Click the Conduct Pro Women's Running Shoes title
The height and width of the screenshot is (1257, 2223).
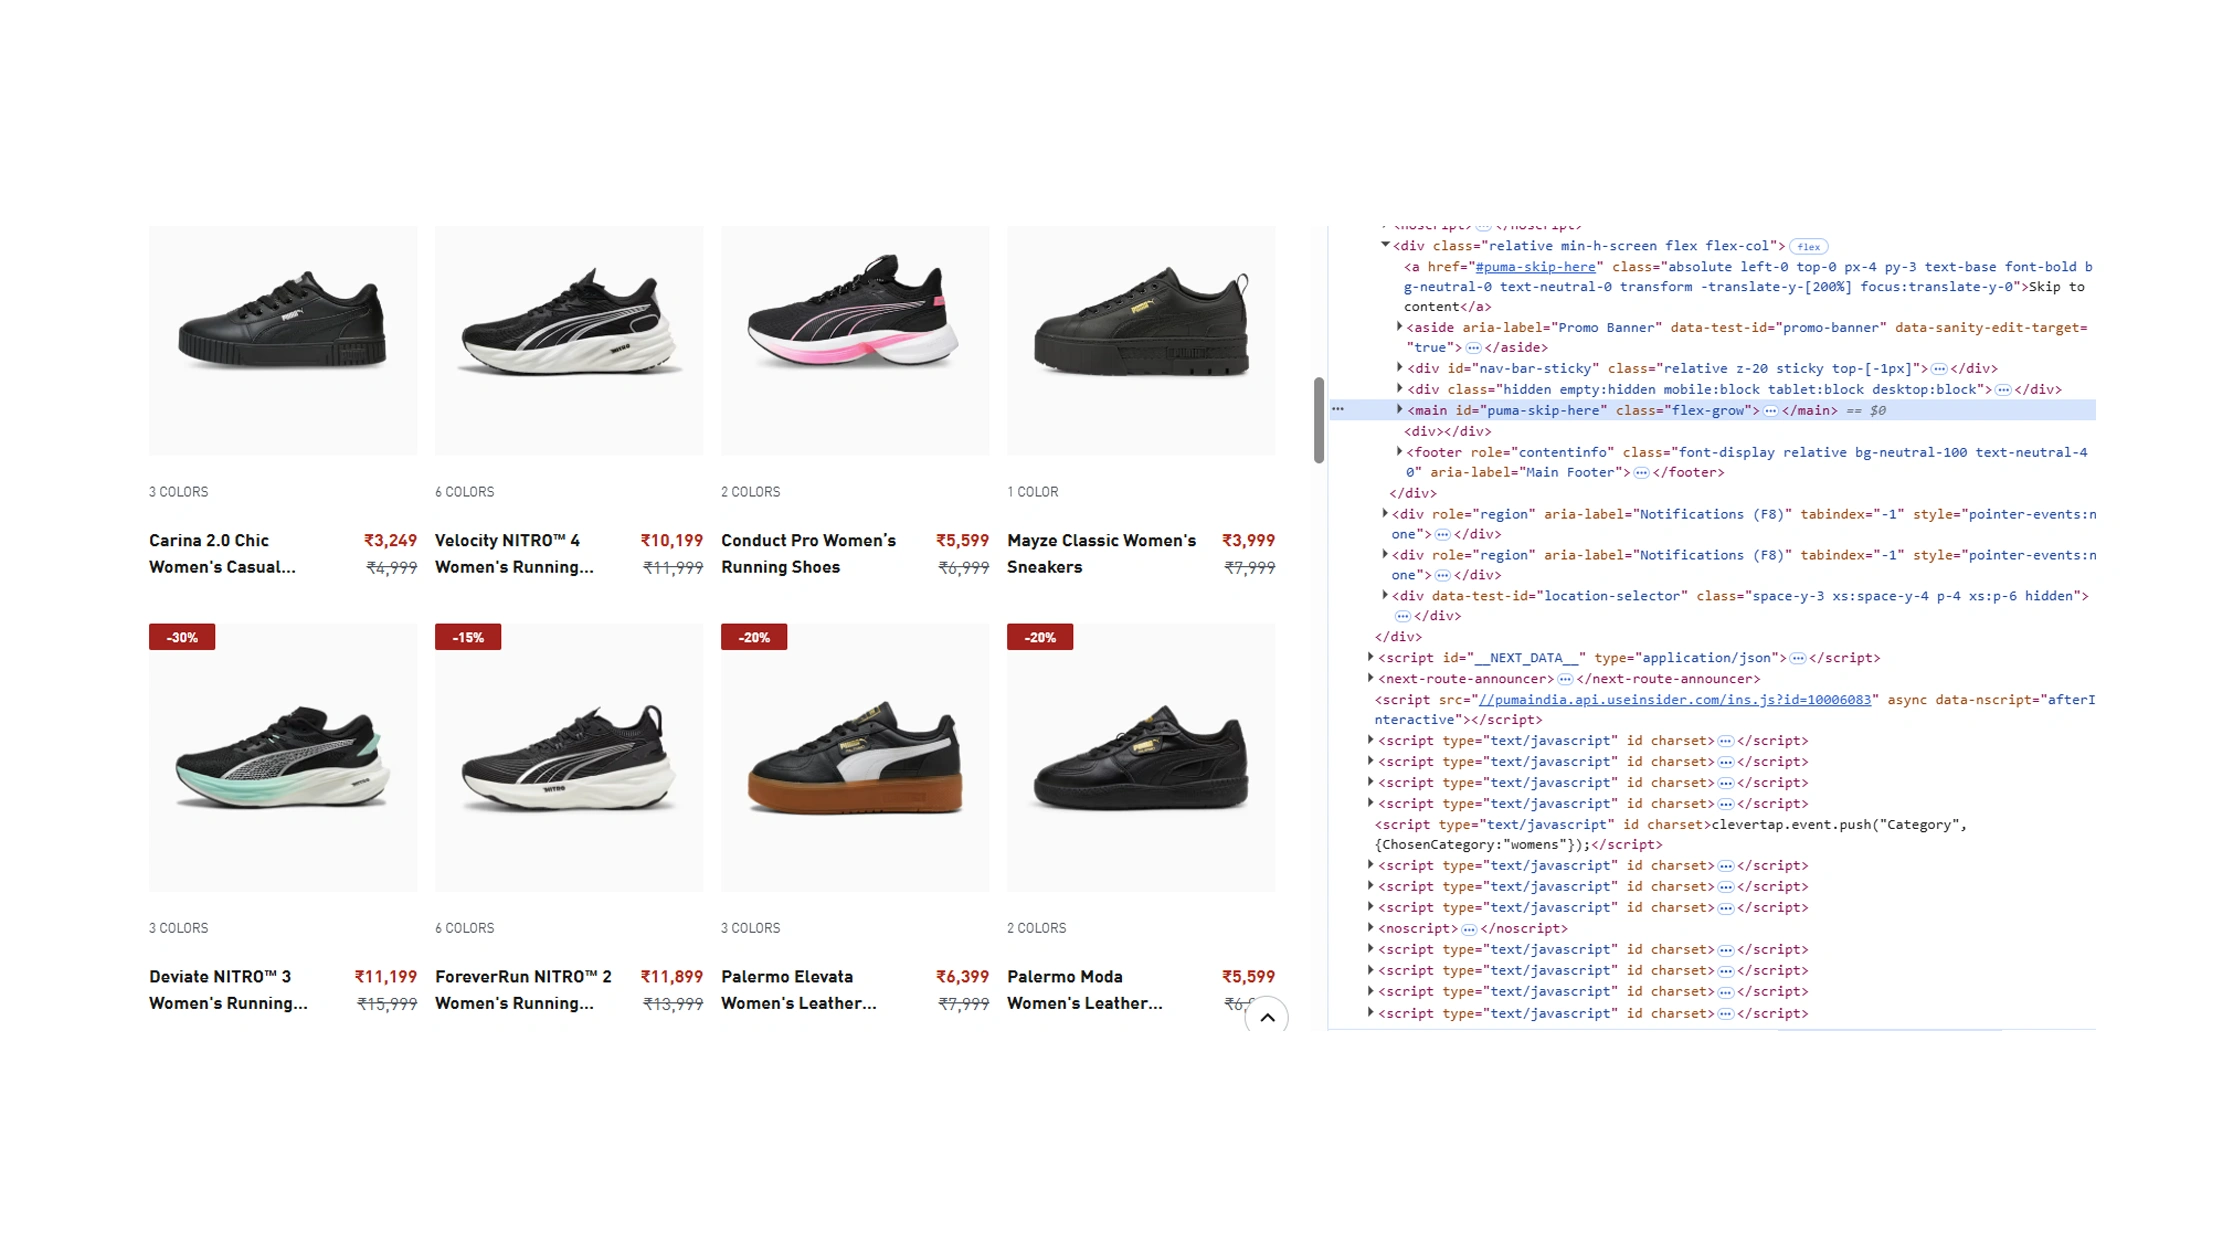tap(808, 553)
